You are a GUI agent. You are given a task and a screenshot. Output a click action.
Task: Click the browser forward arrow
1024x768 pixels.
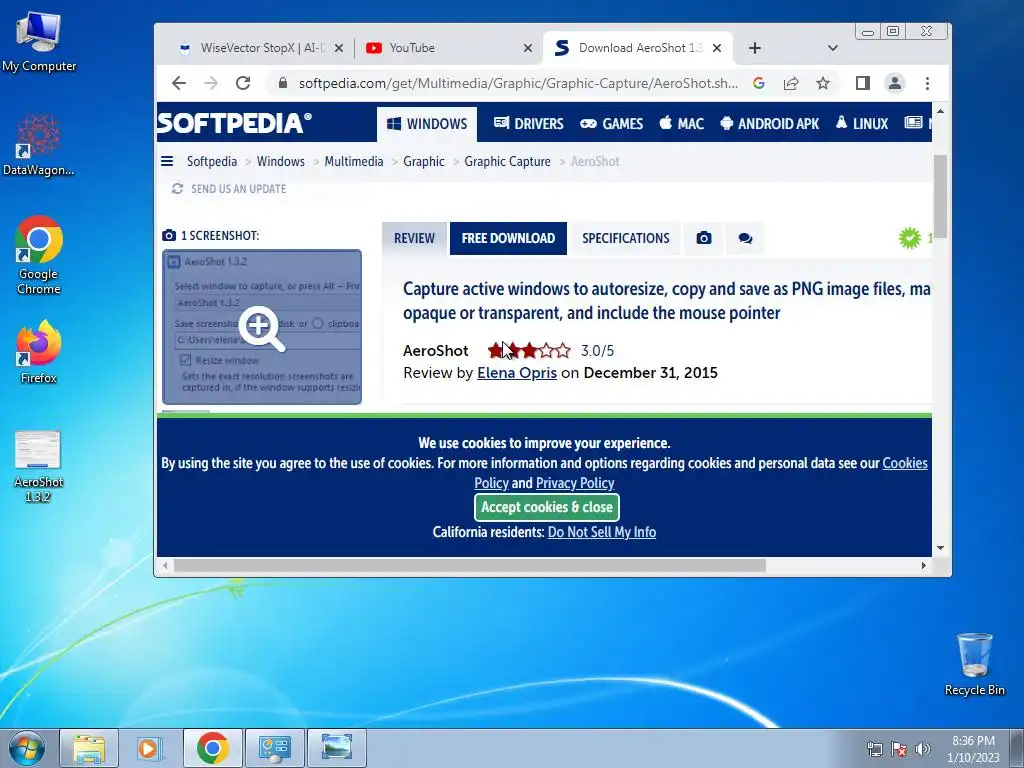(x=211, y=83)
